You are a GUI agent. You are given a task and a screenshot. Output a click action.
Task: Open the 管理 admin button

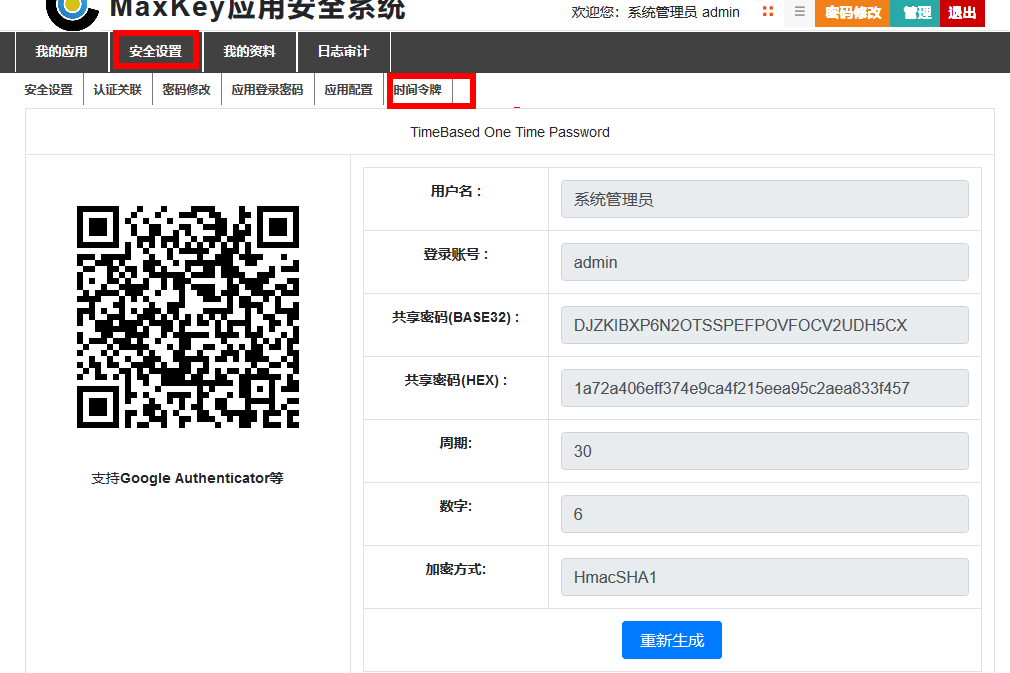click(916, 13)
